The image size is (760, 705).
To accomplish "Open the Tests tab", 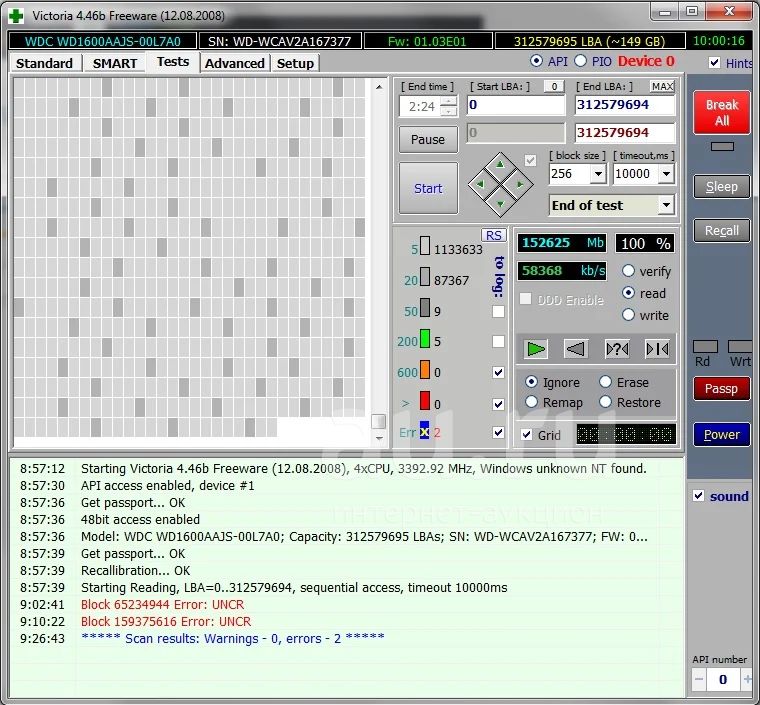I will (x=173, y=62).
